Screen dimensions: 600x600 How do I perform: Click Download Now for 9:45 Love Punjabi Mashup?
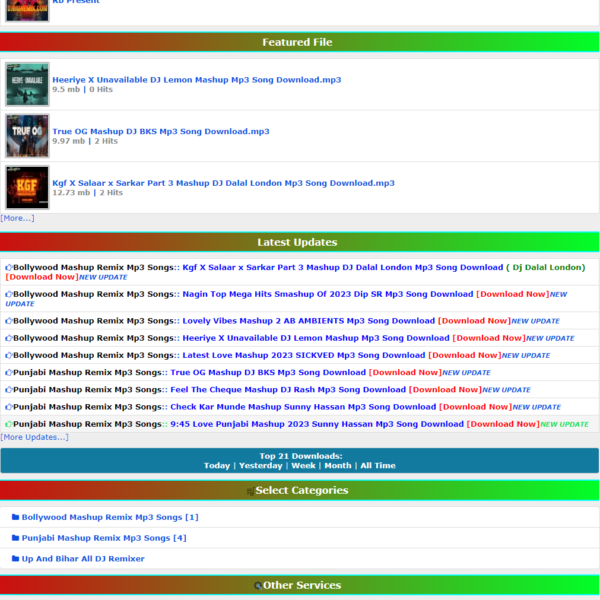[503, 424]
